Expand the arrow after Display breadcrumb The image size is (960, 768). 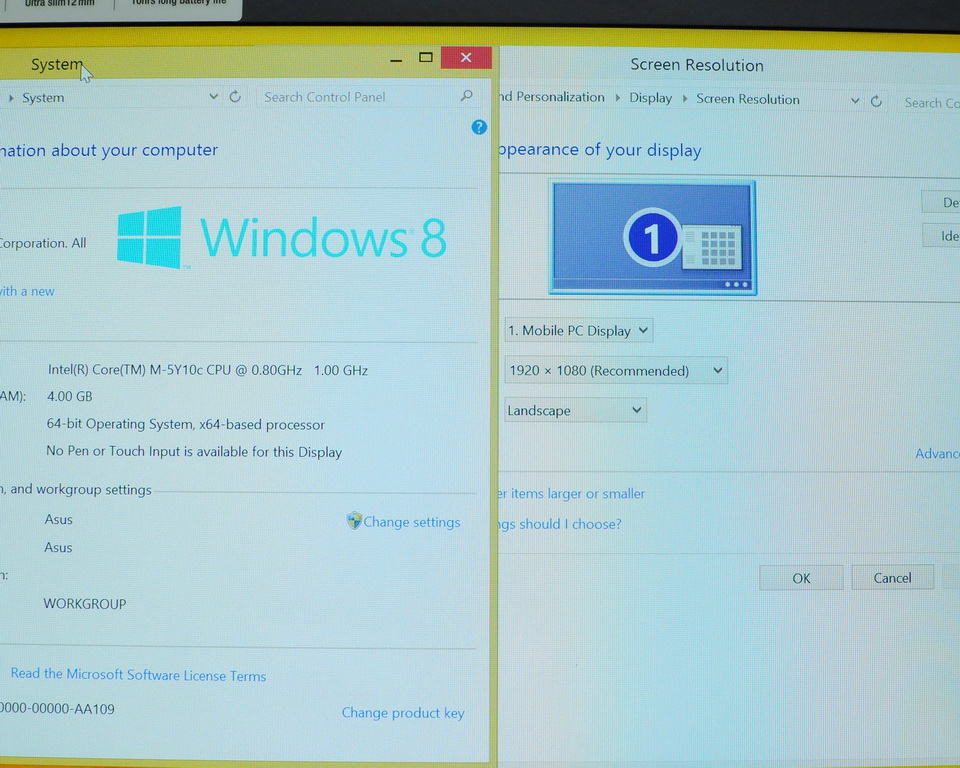click(x=684, y=99)
